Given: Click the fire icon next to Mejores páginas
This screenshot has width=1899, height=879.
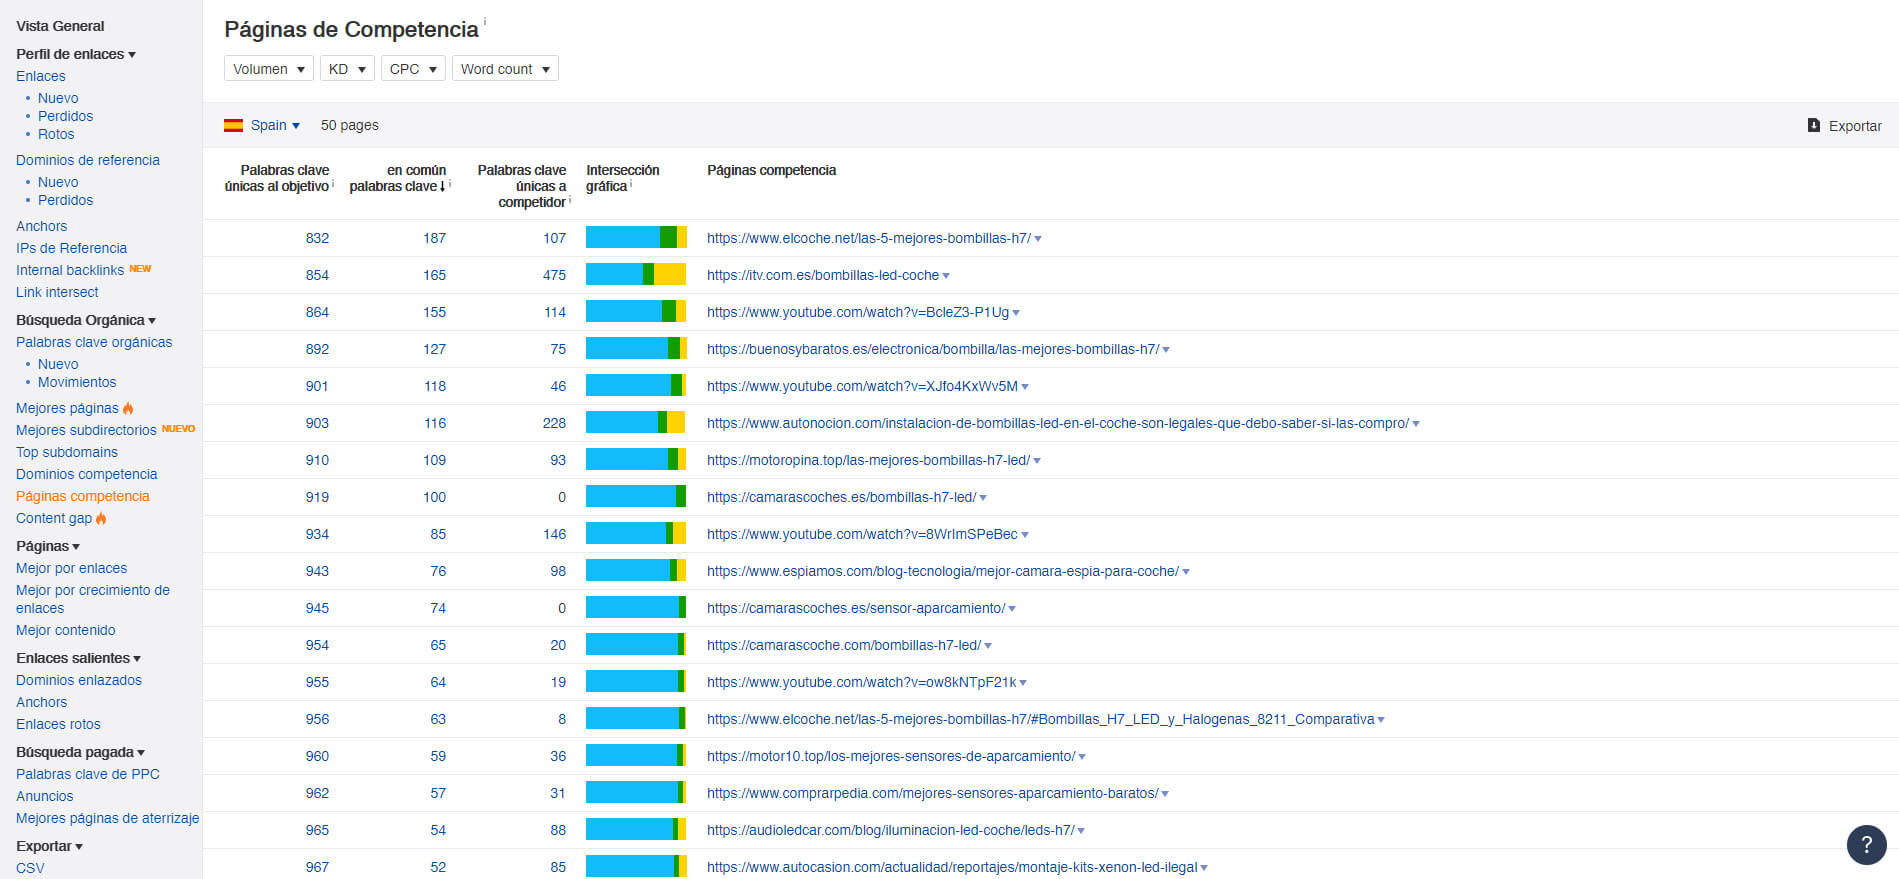Looking at the screenshot, I should pyautogui.click(x=128, y=408).
